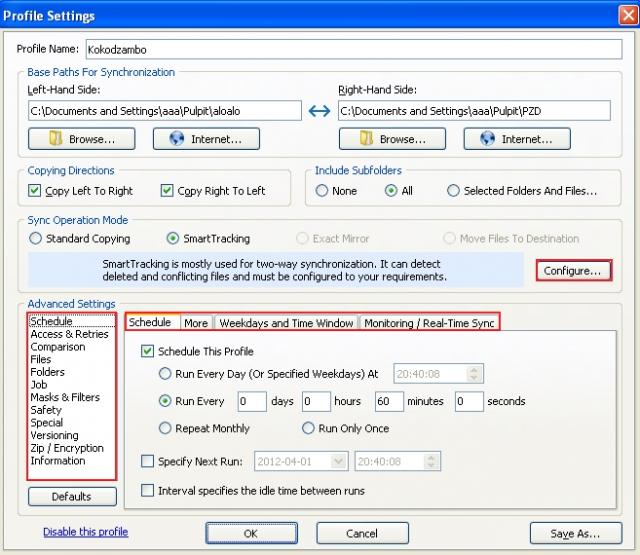Switch to Weekdays and Time Window tab

coord(286,323)
